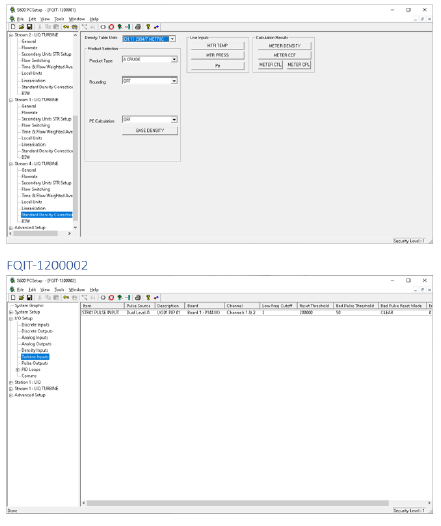Screen dimensions: 441x526
Task: Click the MTR TEMP button
Action: click(217, 46)
